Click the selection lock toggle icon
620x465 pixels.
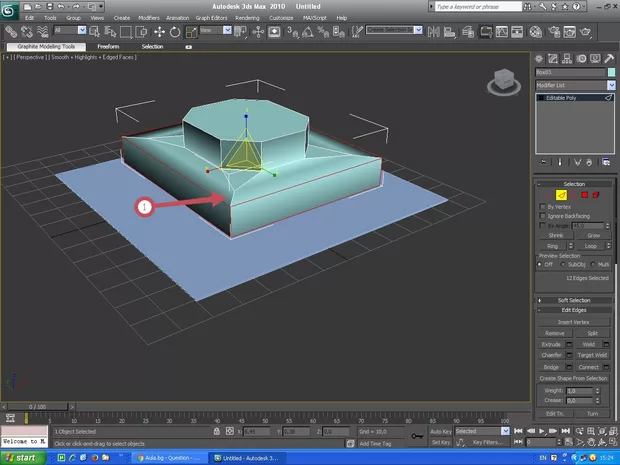218,432
